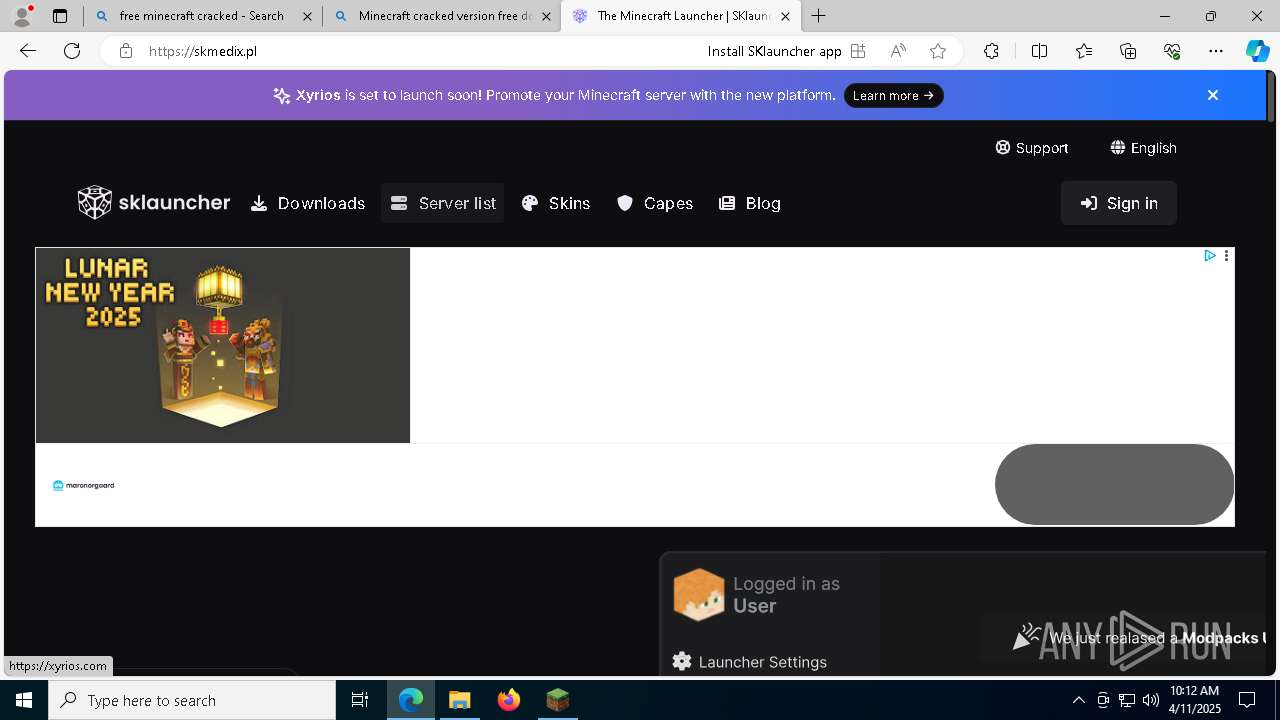Open the Server list page
This screenshot has height=720, width=1280.
[x=443, y=203]
